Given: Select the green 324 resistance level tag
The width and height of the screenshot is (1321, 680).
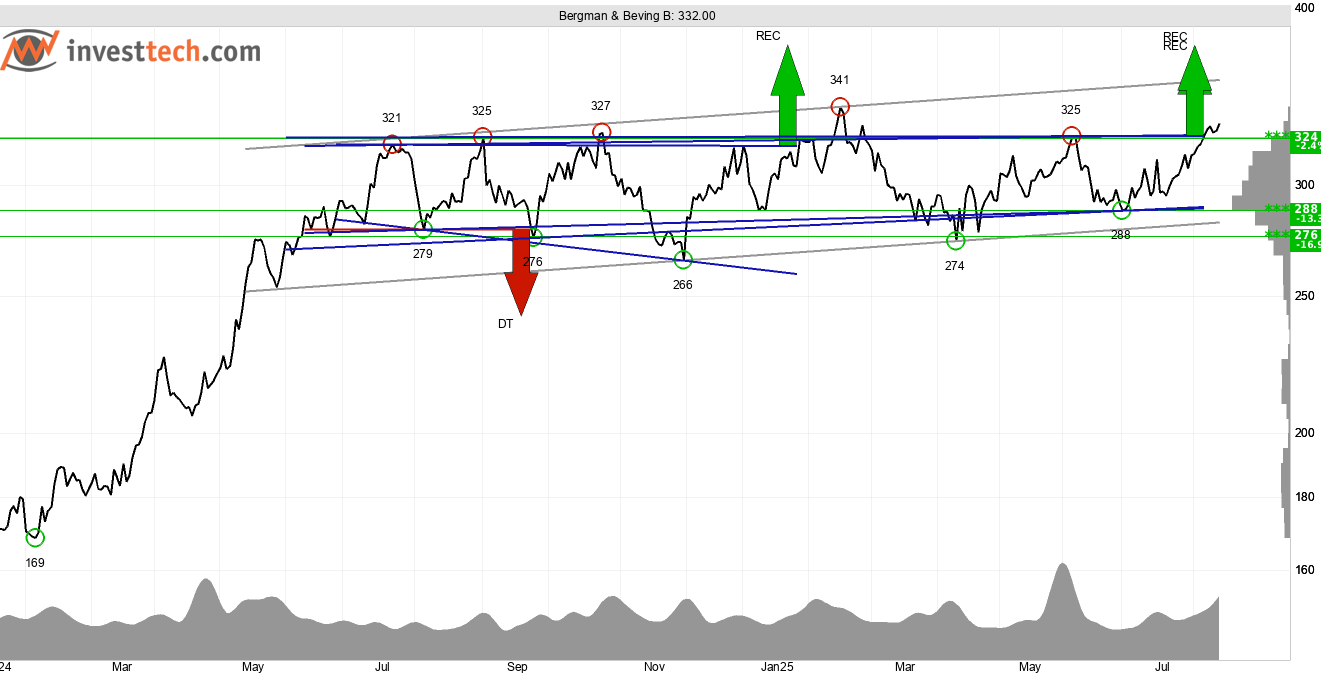Looking at the screenshot, I should pyautogui.click(x=1304, y=139).
